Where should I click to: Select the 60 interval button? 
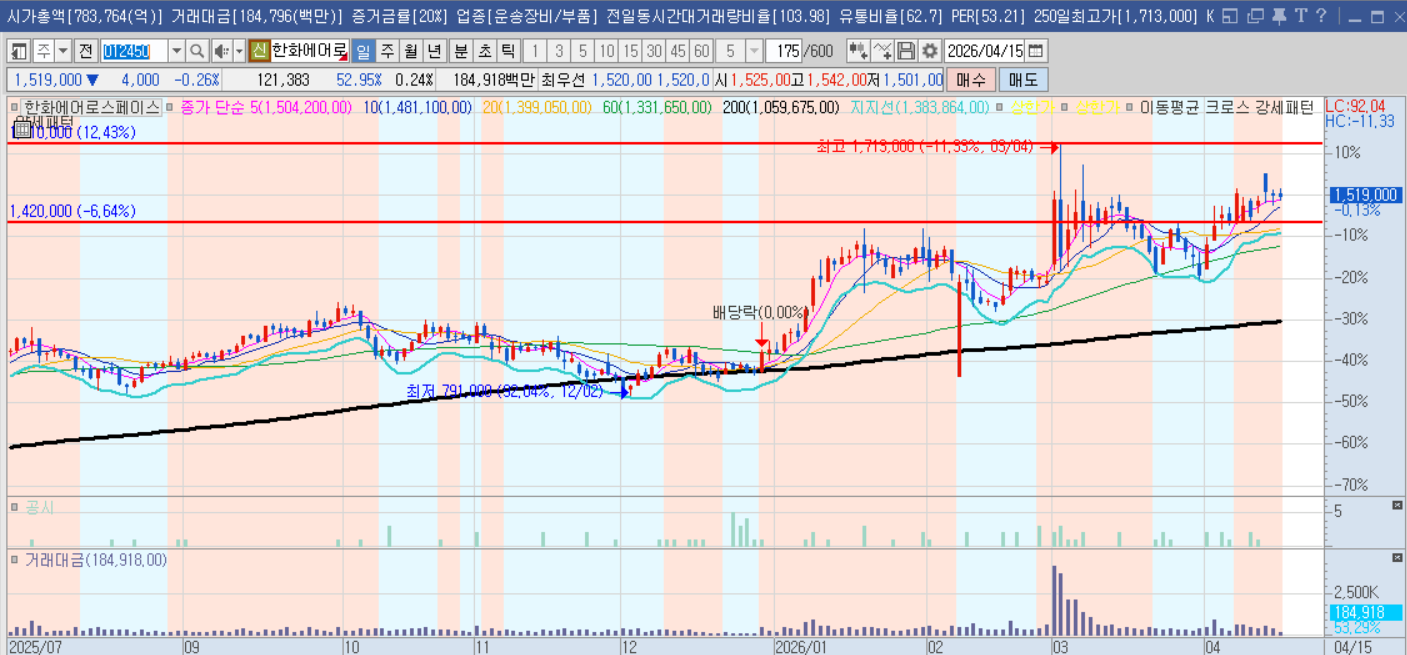tap(702, 51)
